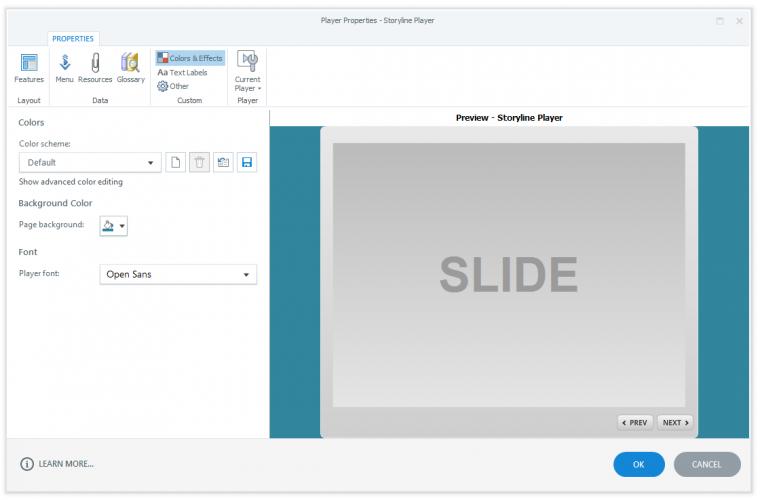Click the SLIDE preview area
This screenshot has width=760, height=500.
point(508,275)
